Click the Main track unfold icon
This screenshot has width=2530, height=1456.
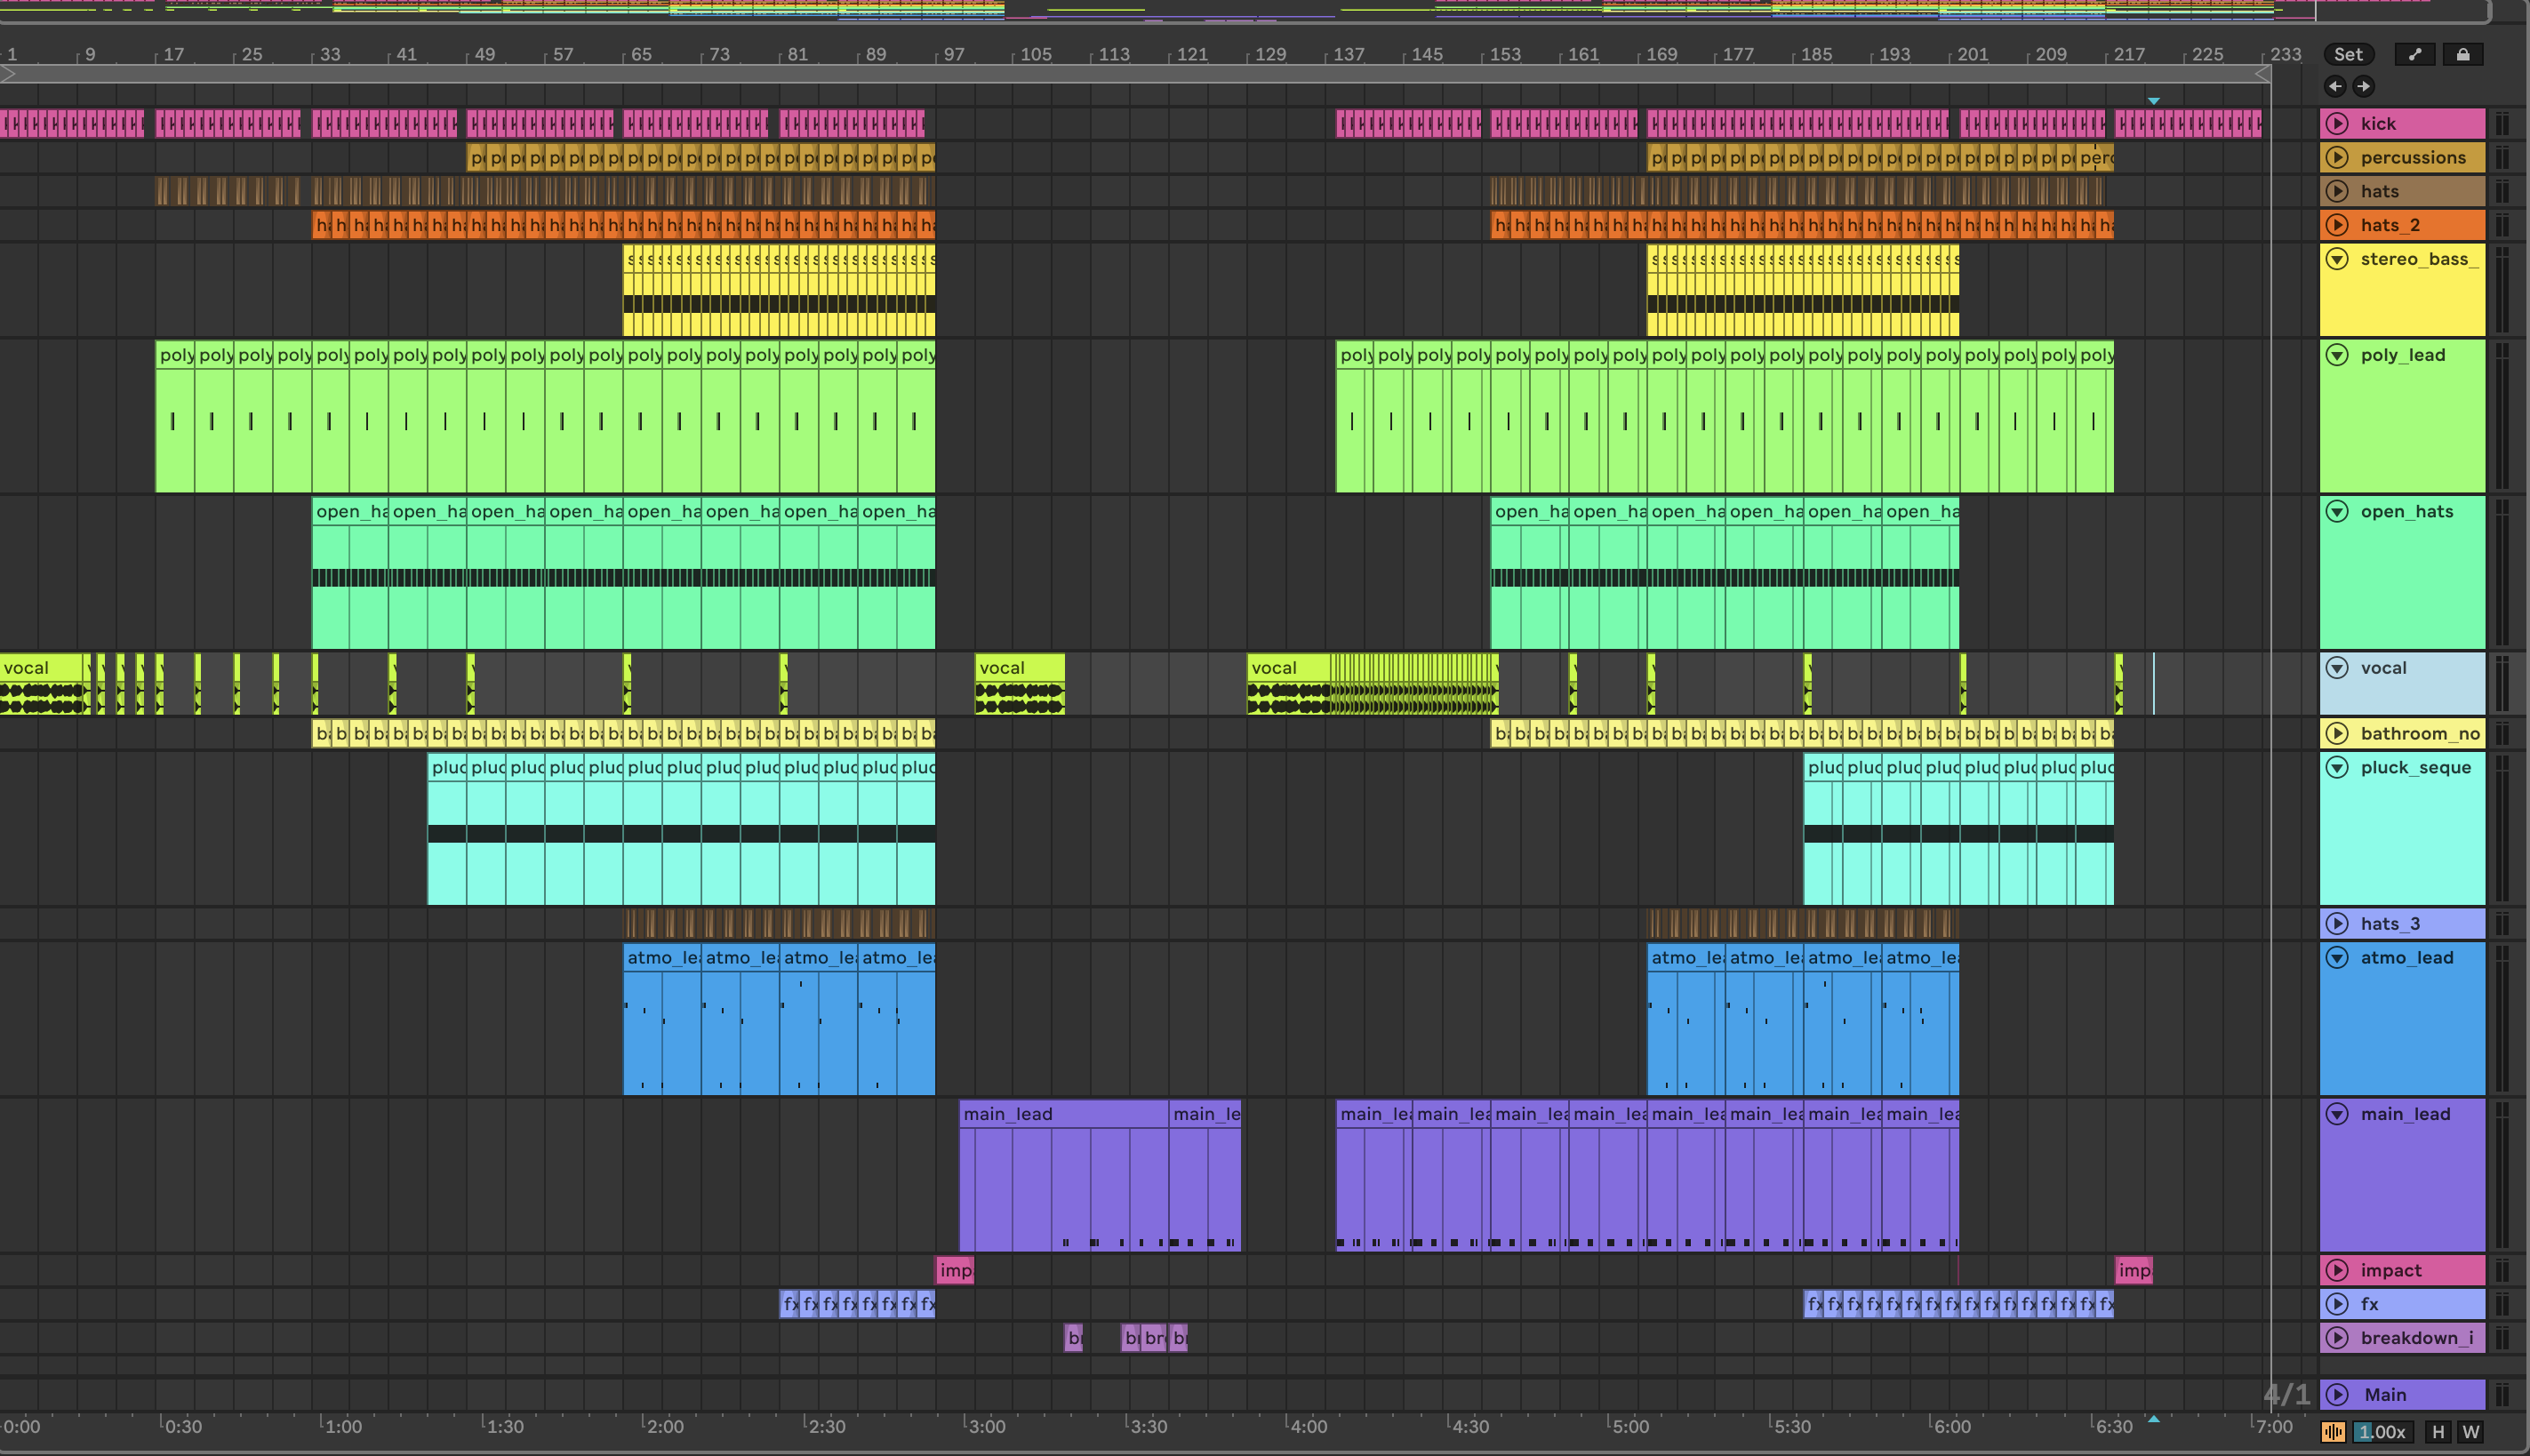pos(2337,1394)
